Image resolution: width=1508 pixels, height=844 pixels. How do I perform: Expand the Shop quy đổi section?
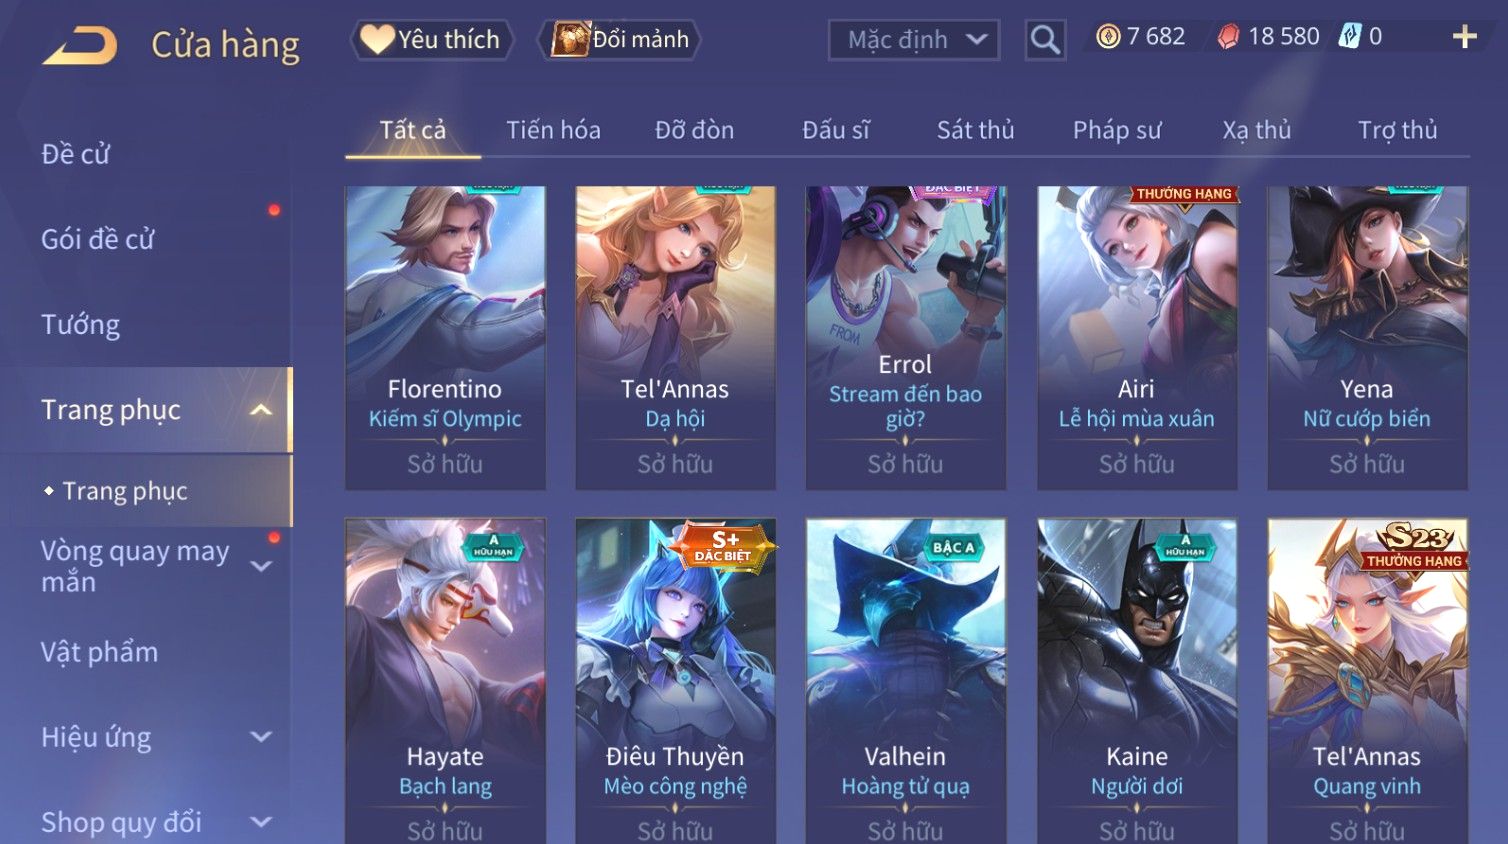(x=261, y=822)
